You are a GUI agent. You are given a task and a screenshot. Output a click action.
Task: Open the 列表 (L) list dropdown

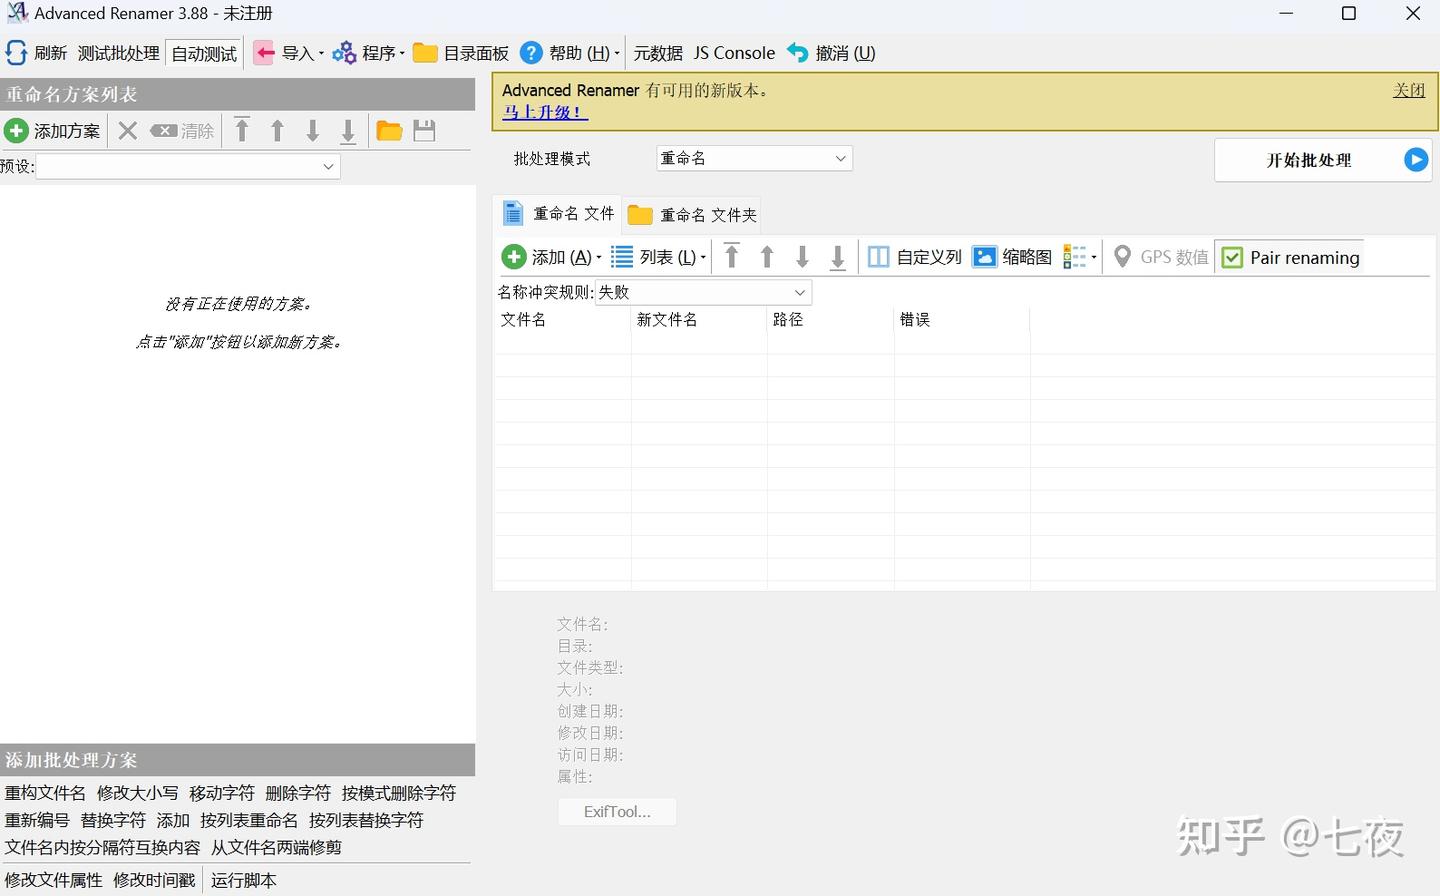pyautogui.click(x=658, y=257)
